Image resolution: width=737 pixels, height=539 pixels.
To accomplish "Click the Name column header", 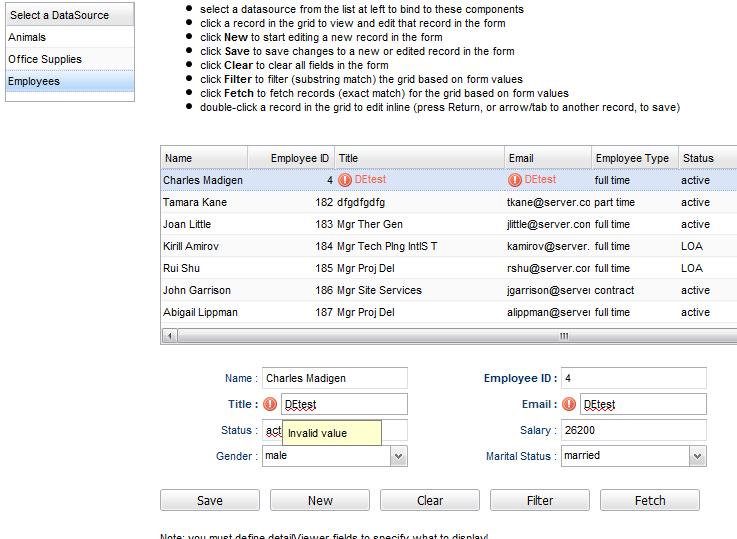I will point(204,158).
